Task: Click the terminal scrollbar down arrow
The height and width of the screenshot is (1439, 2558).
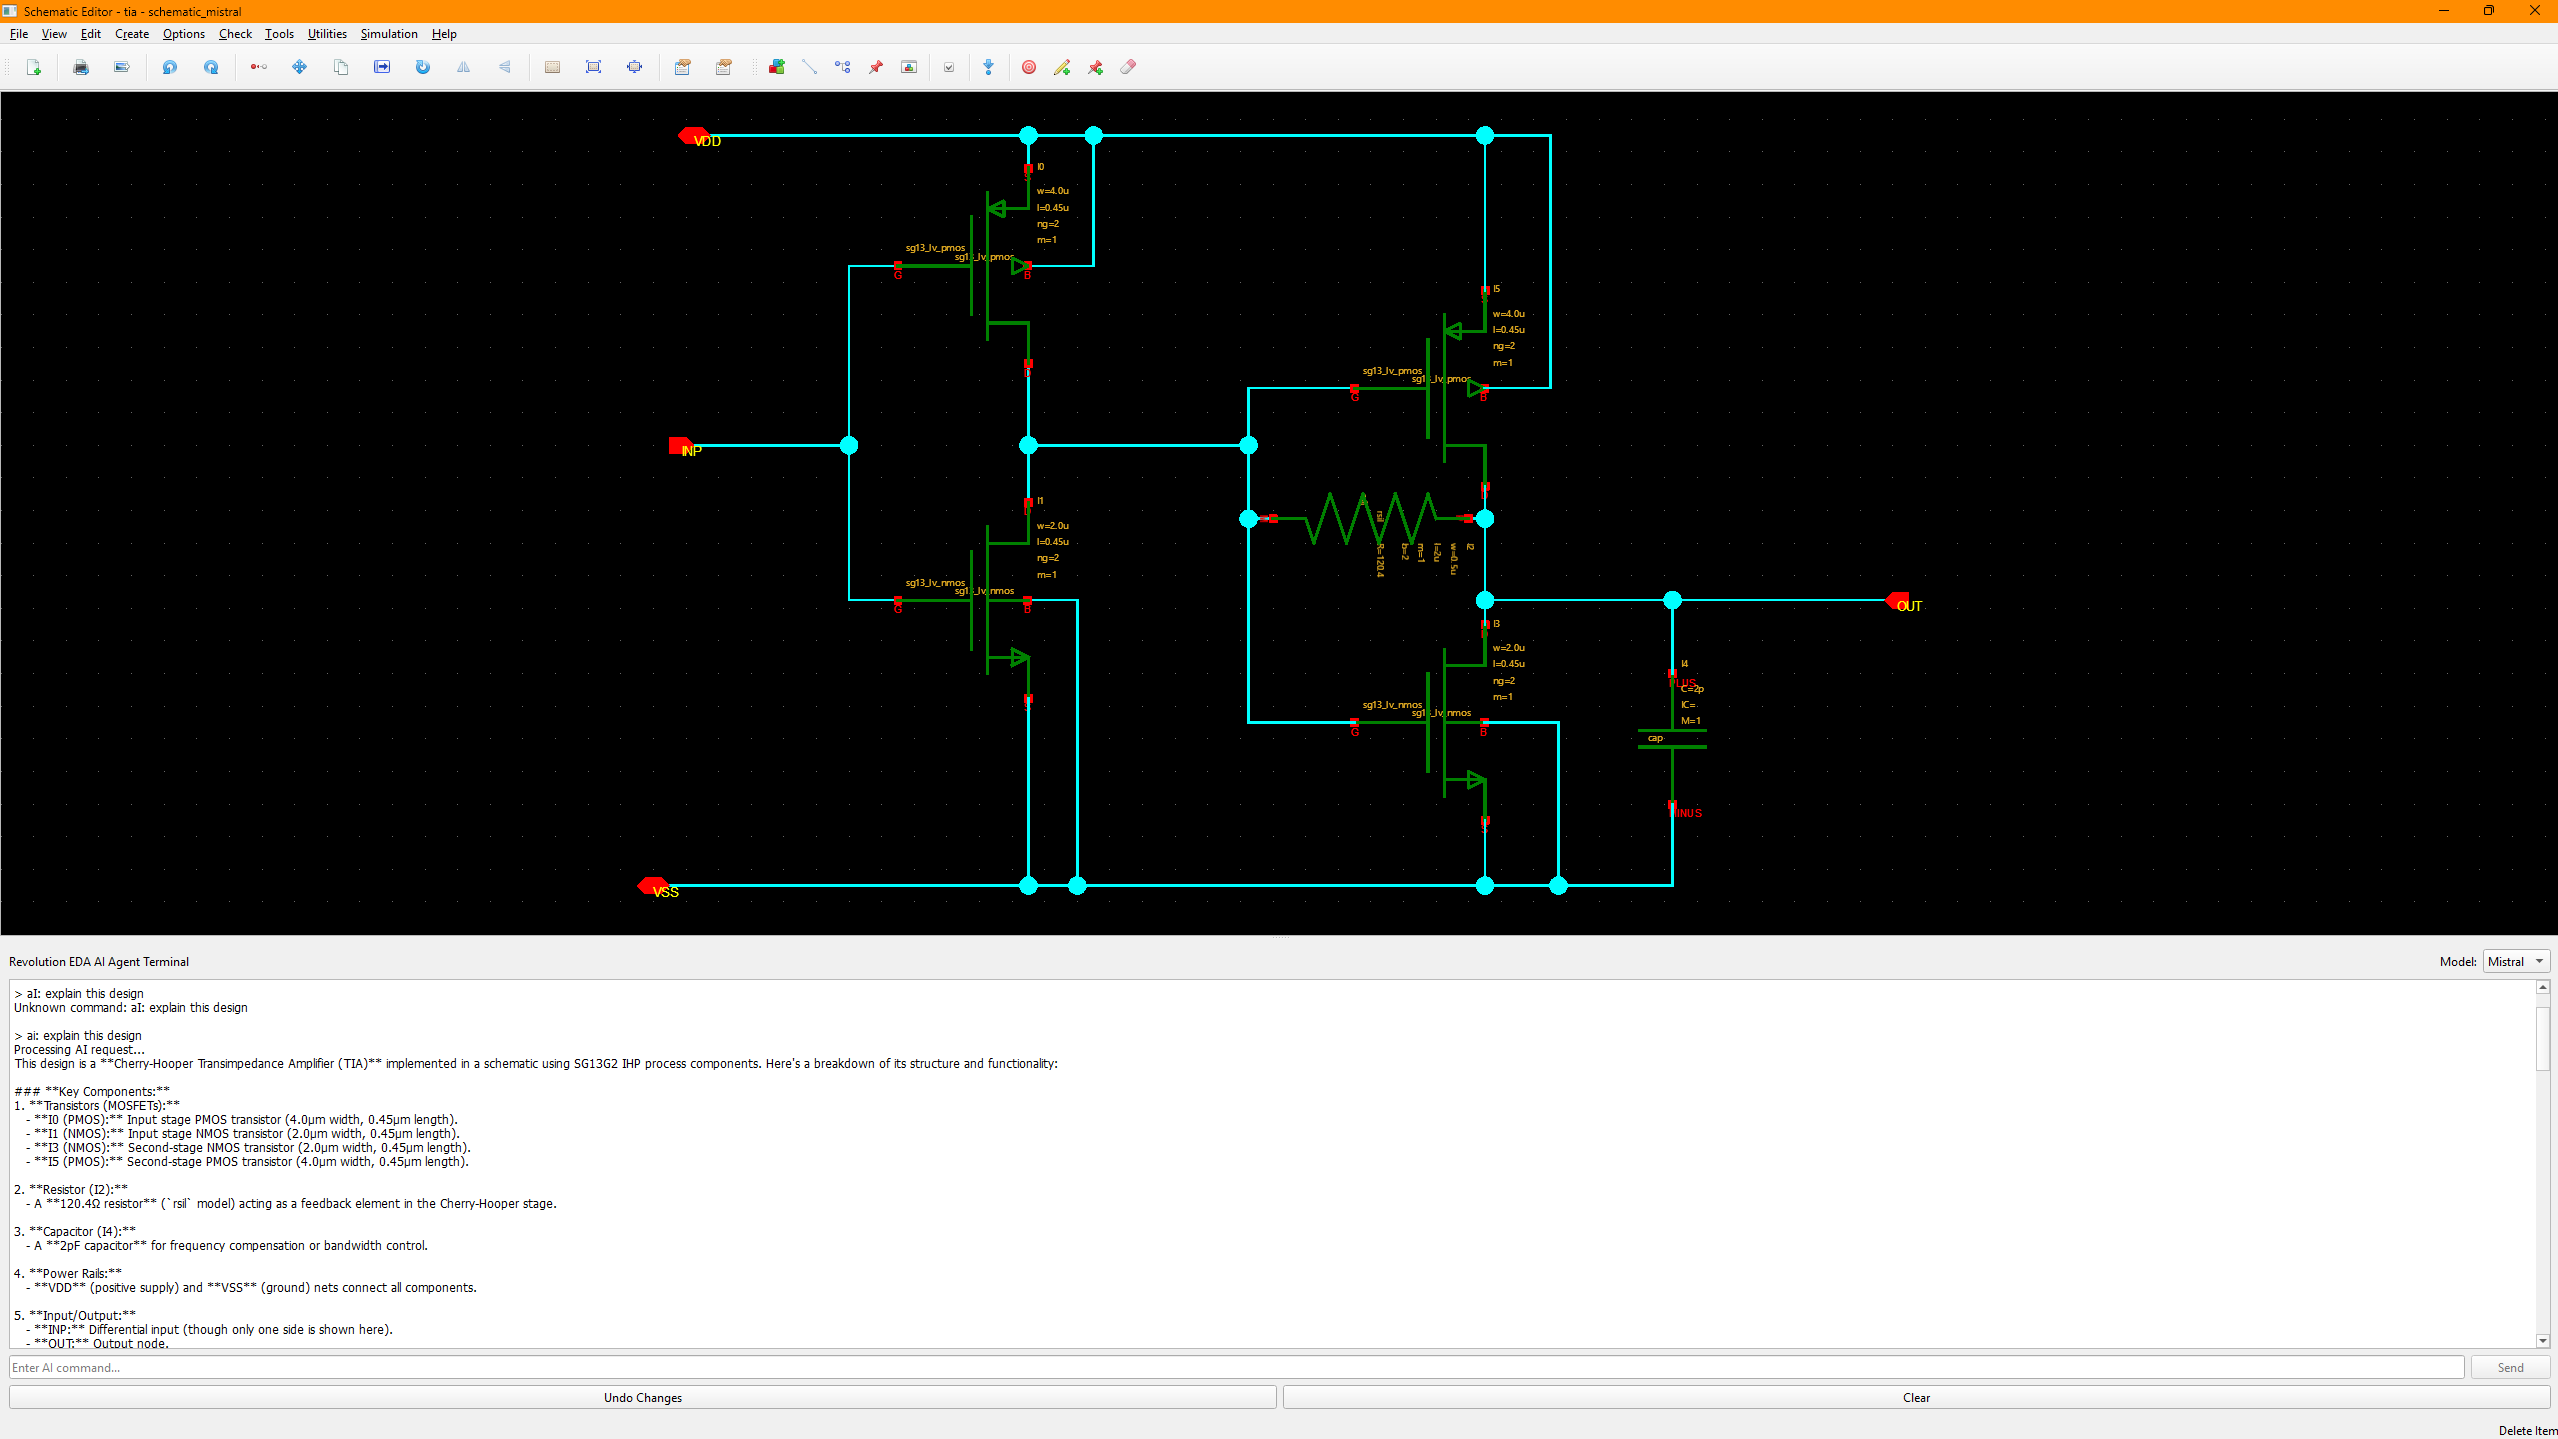Action: pos(2543,1341)
